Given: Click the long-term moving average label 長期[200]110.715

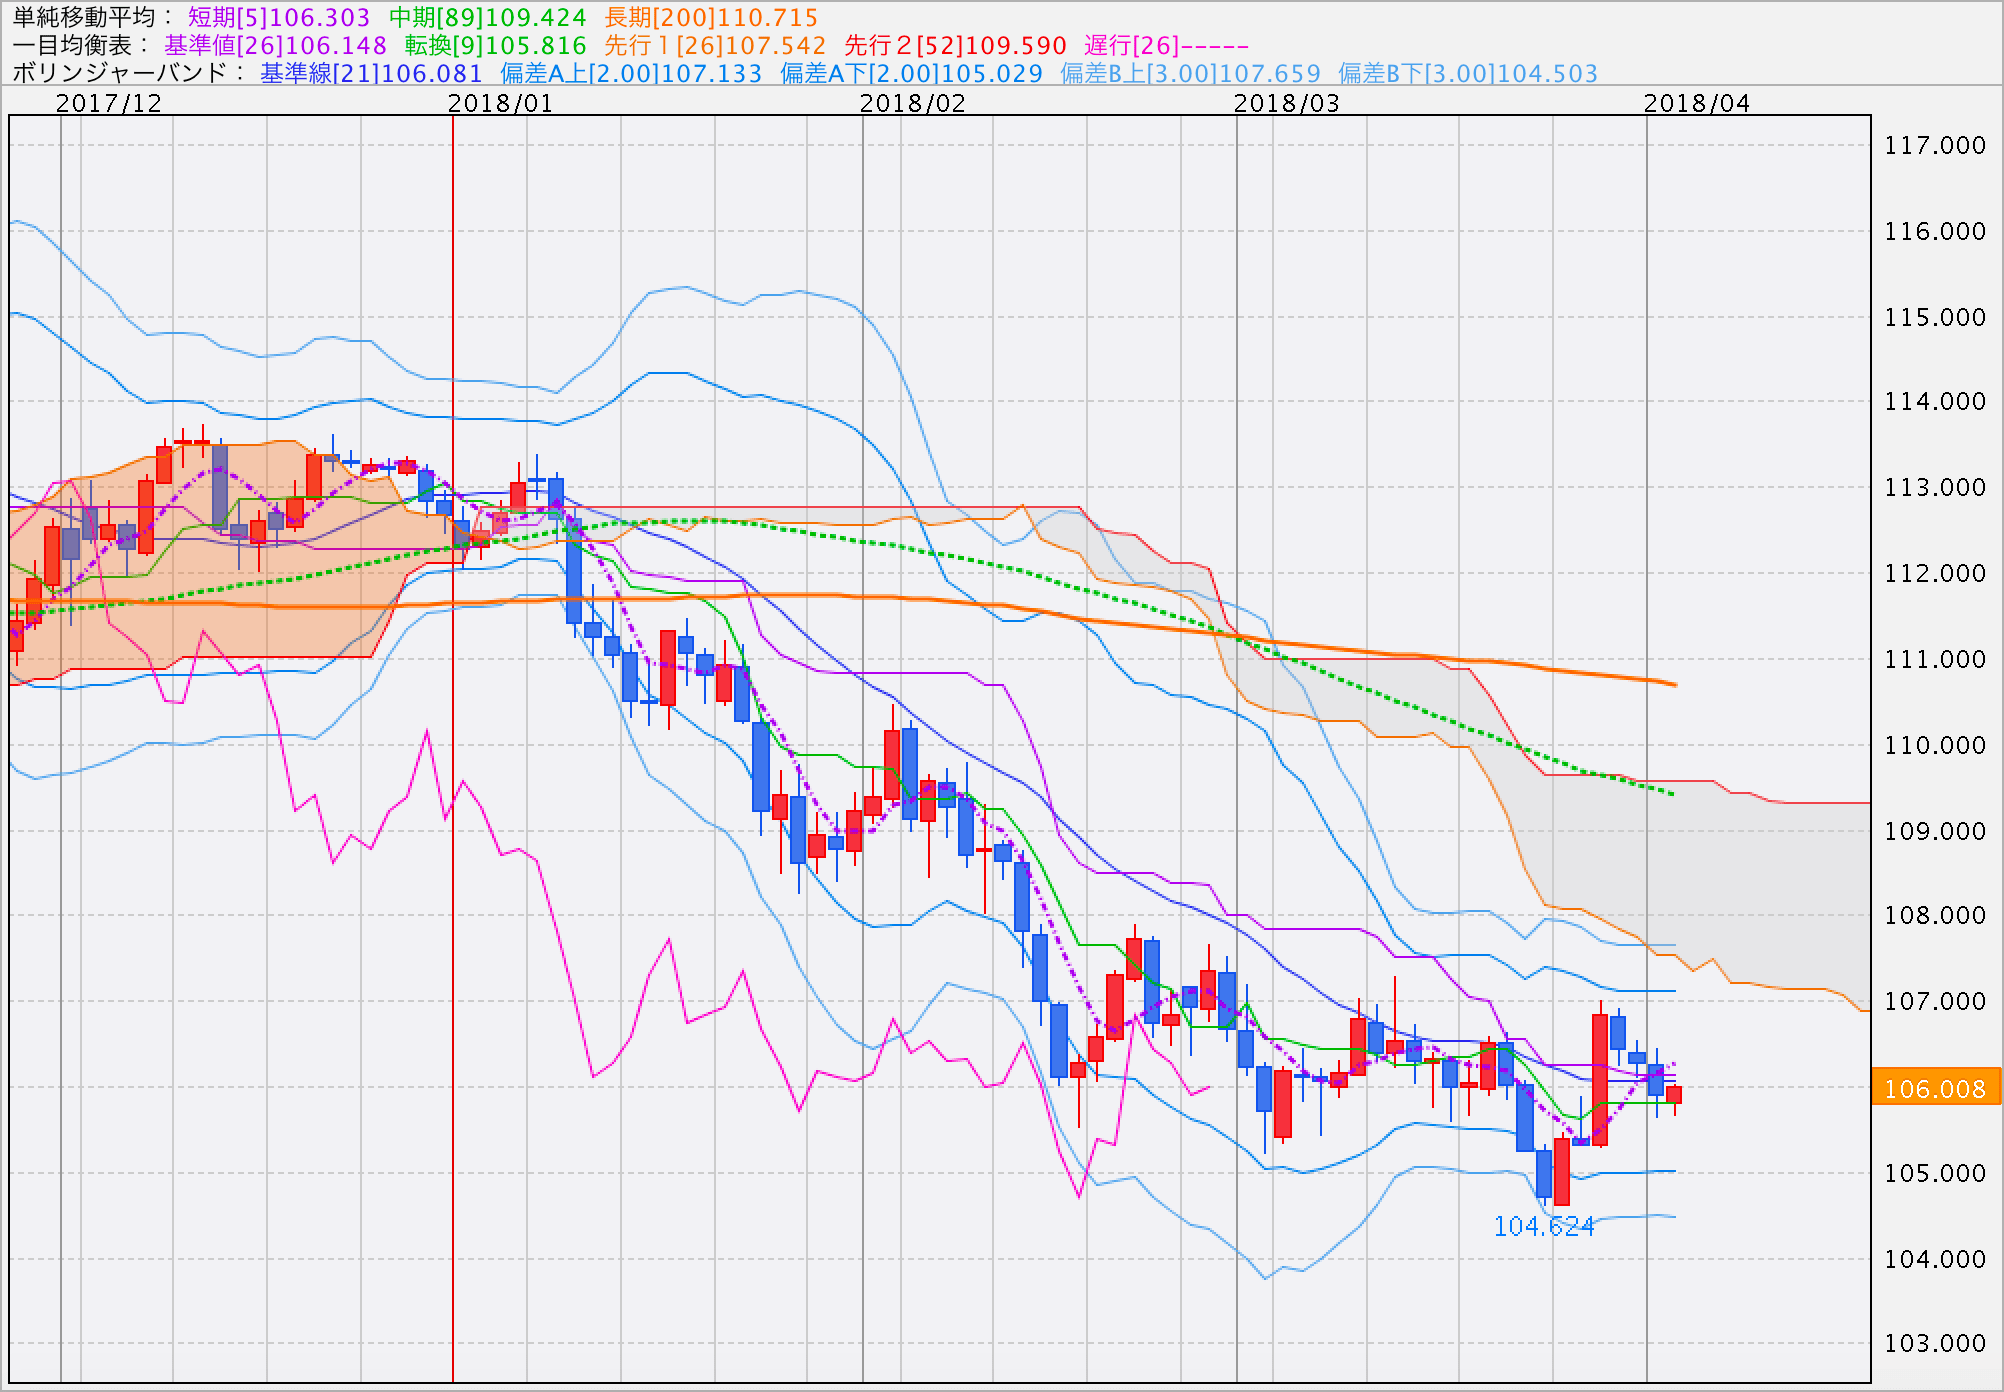Looking at the screenshot, I should point(711,17).
